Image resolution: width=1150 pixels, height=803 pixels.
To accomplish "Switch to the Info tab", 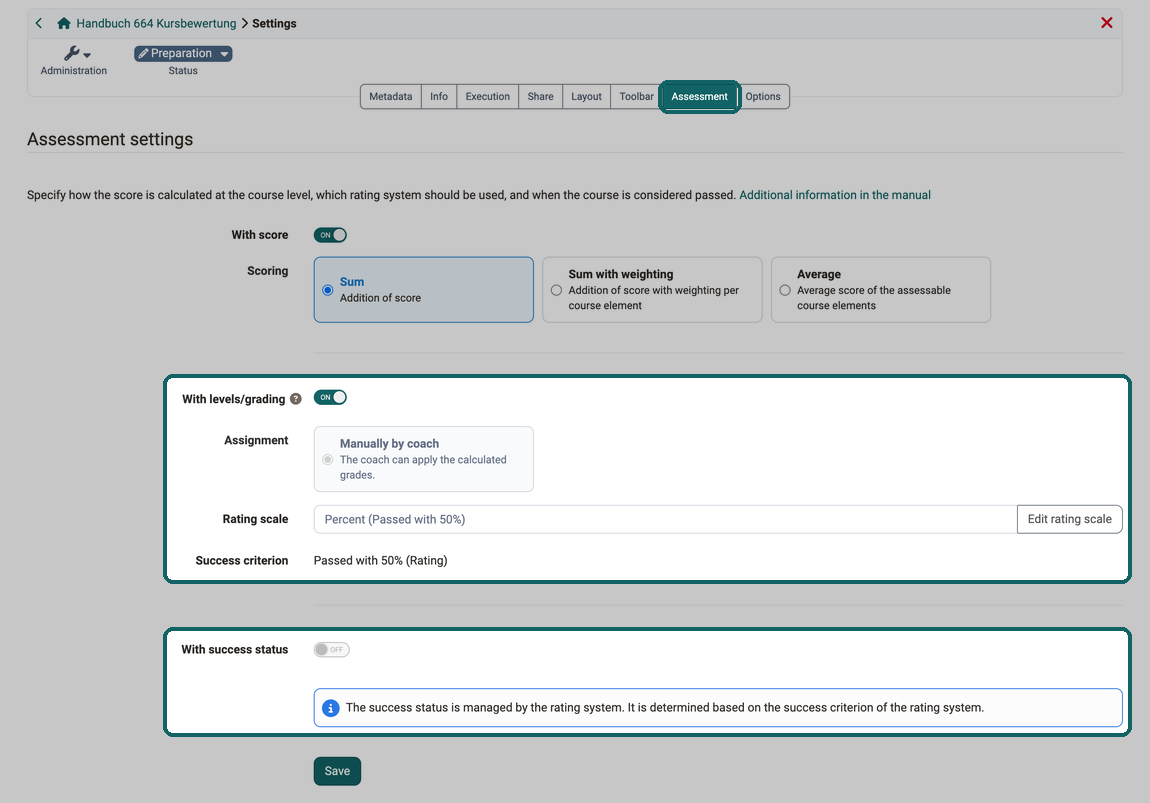I will (x=439, y=97).
